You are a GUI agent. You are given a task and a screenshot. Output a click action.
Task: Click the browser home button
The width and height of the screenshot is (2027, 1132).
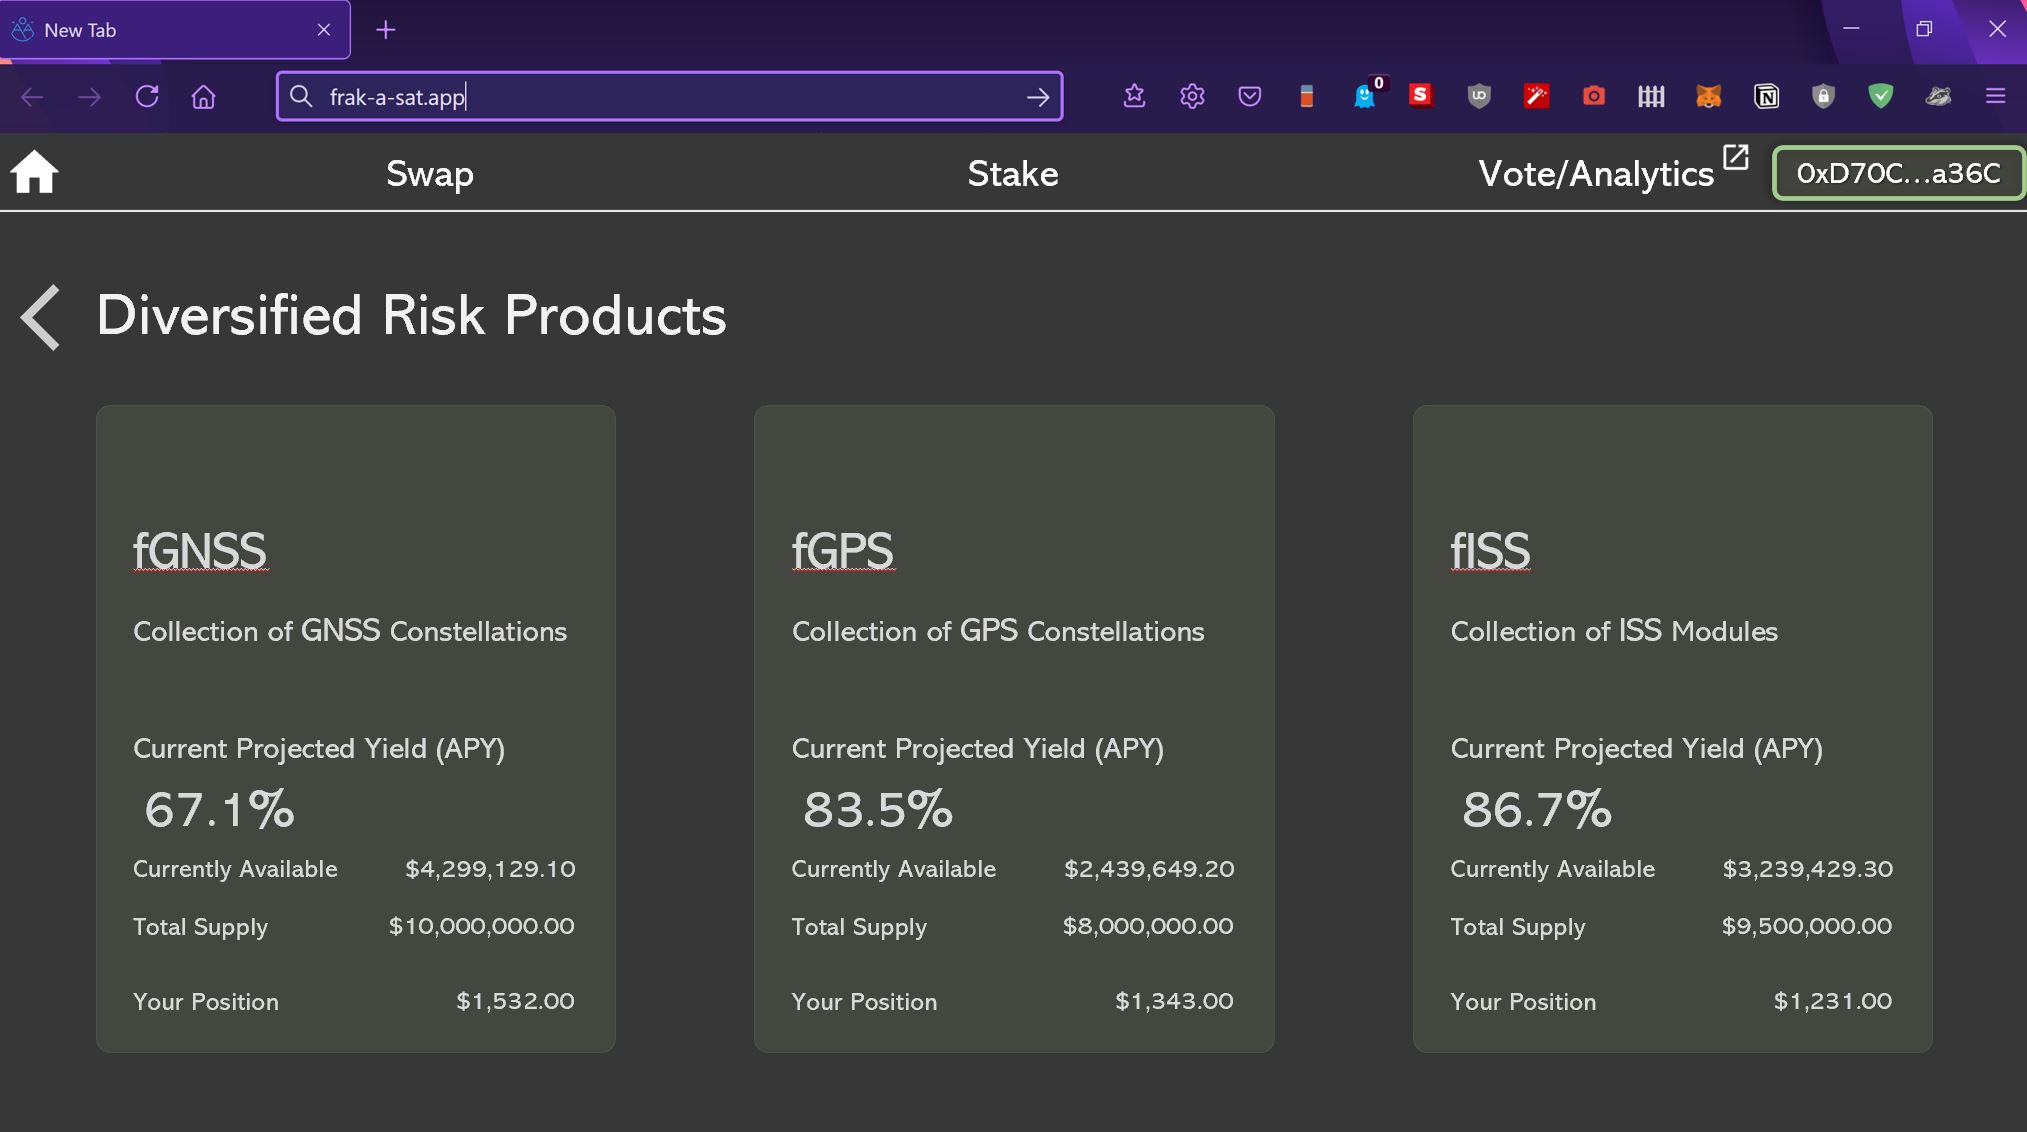point(204,96)
